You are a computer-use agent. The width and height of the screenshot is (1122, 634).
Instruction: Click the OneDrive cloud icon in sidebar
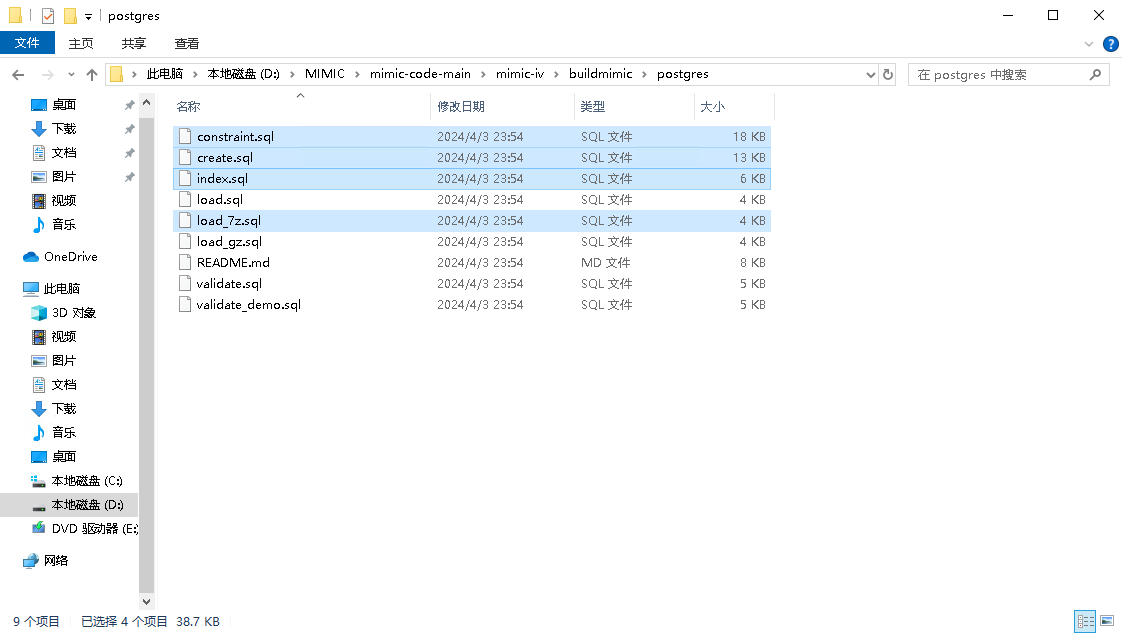coord(31,257)
